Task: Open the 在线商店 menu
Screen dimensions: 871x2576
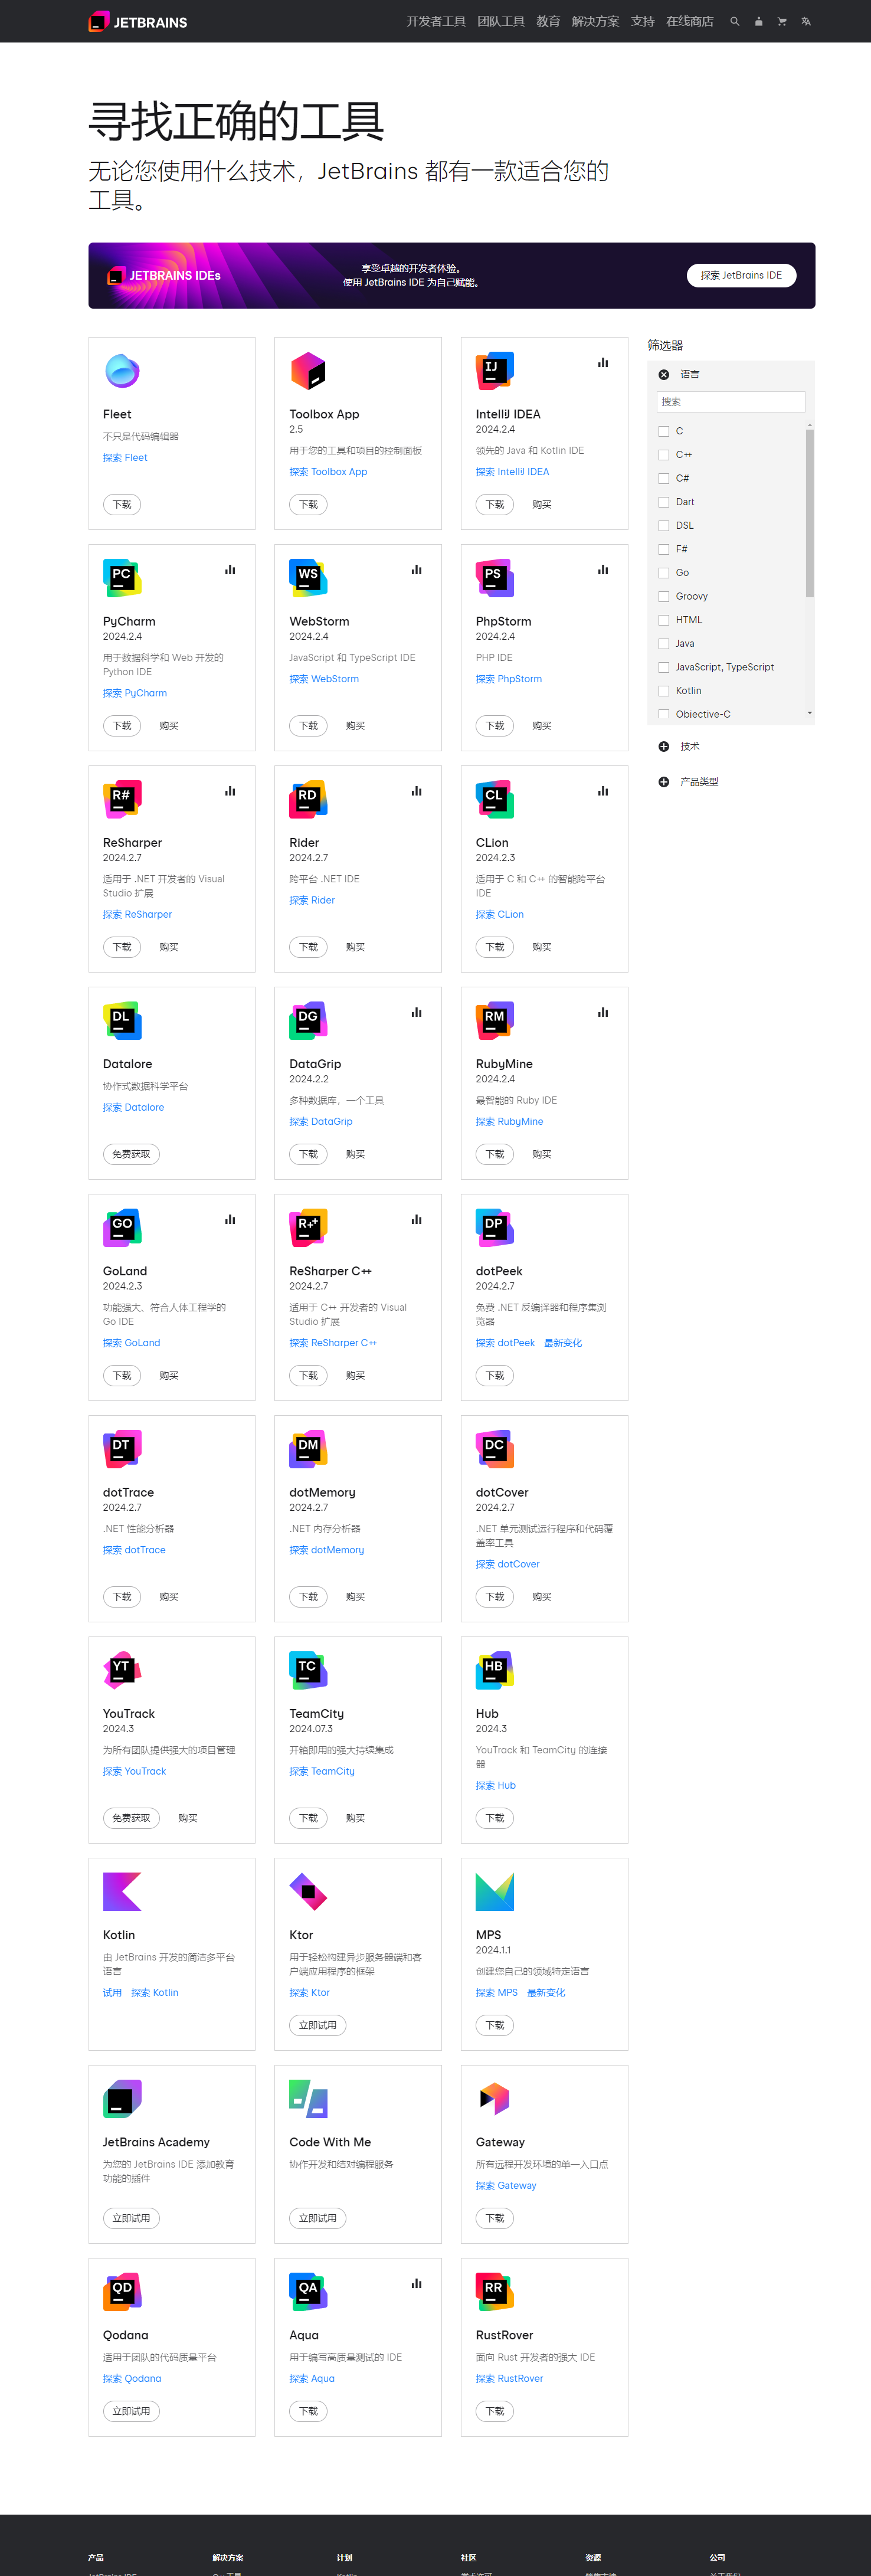Action: point(690,21)
